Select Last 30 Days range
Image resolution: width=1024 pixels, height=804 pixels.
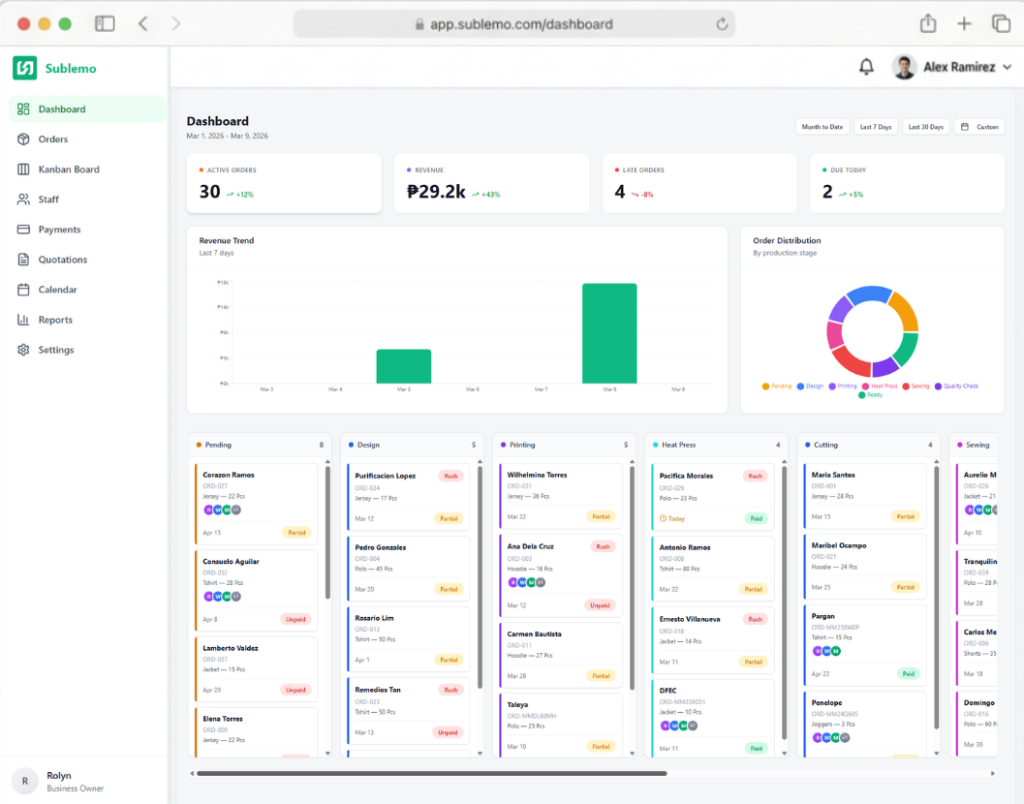pos(926,127)
